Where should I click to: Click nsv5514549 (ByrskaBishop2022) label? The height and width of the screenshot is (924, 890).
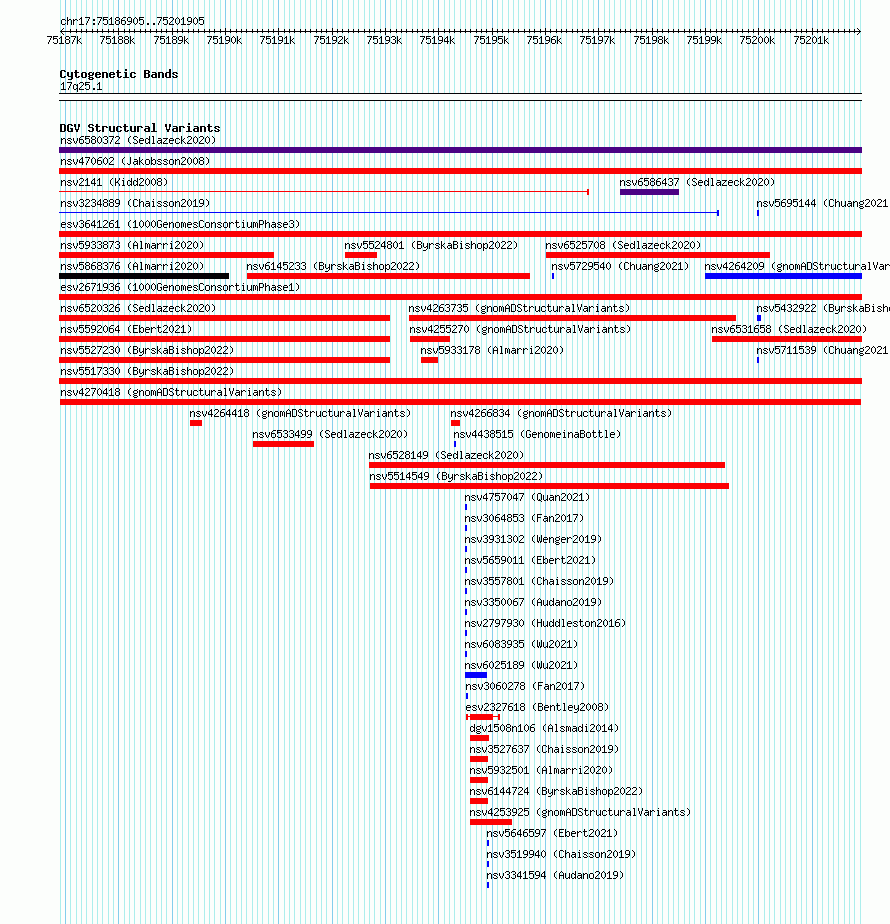coord(456,477)
